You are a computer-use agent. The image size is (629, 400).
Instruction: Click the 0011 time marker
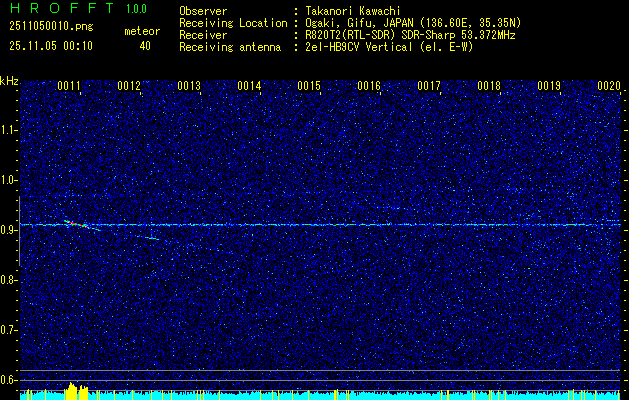(x=69, y=86)
